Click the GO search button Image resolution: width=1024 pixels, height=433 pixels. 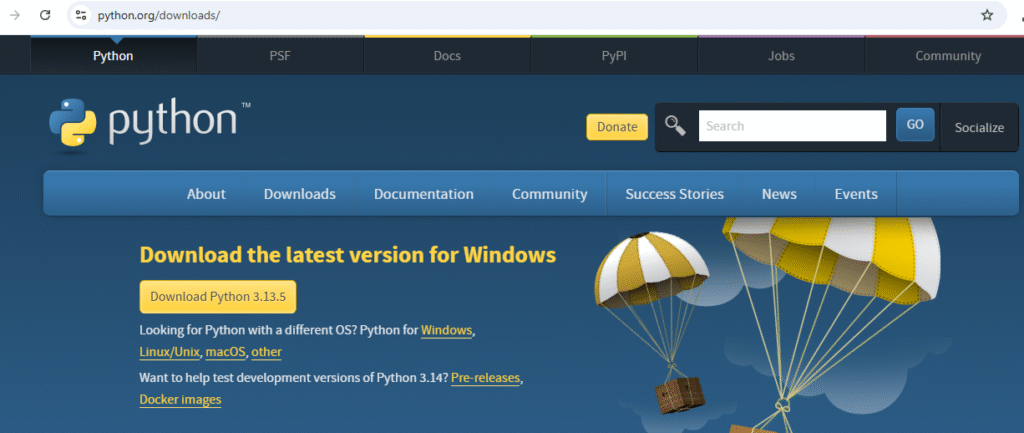click(x=915, y=125)
